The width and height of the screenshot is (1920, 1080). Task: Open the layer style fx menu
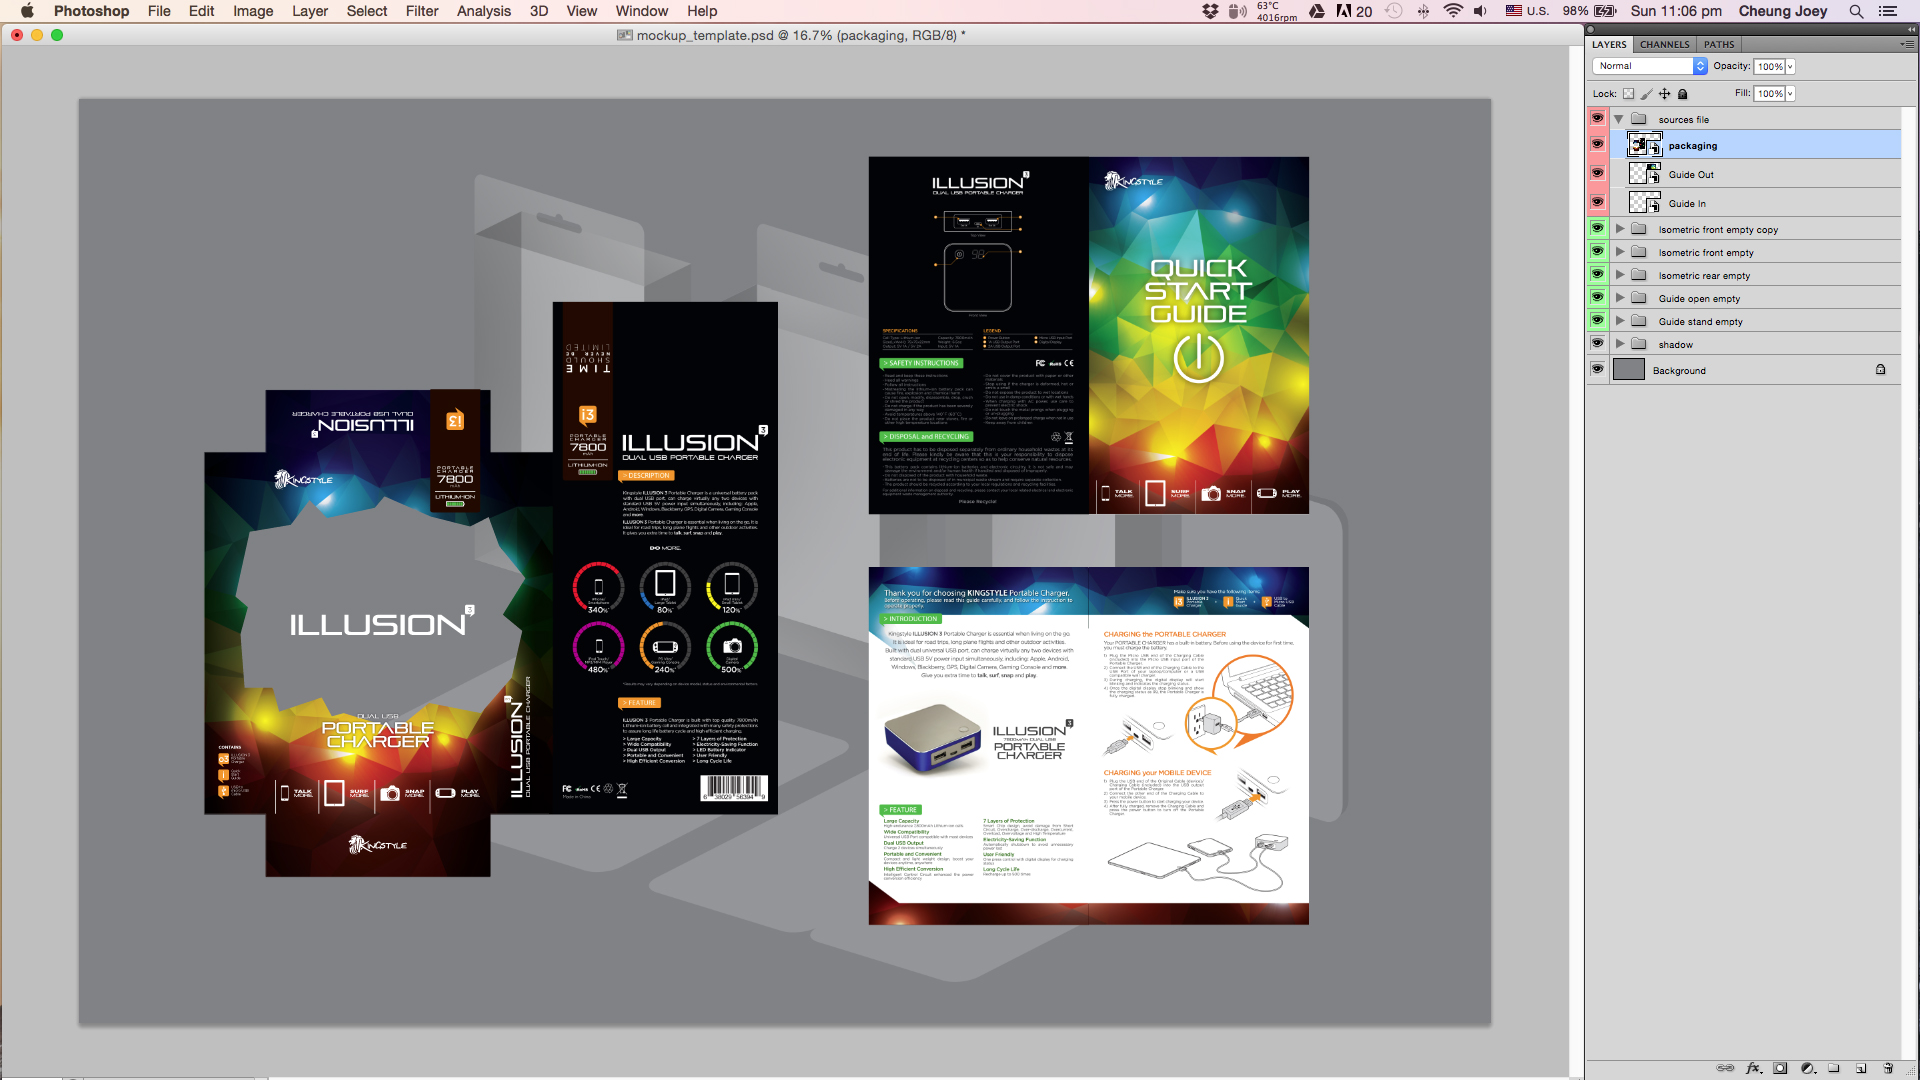(x=1753, y=1068)
